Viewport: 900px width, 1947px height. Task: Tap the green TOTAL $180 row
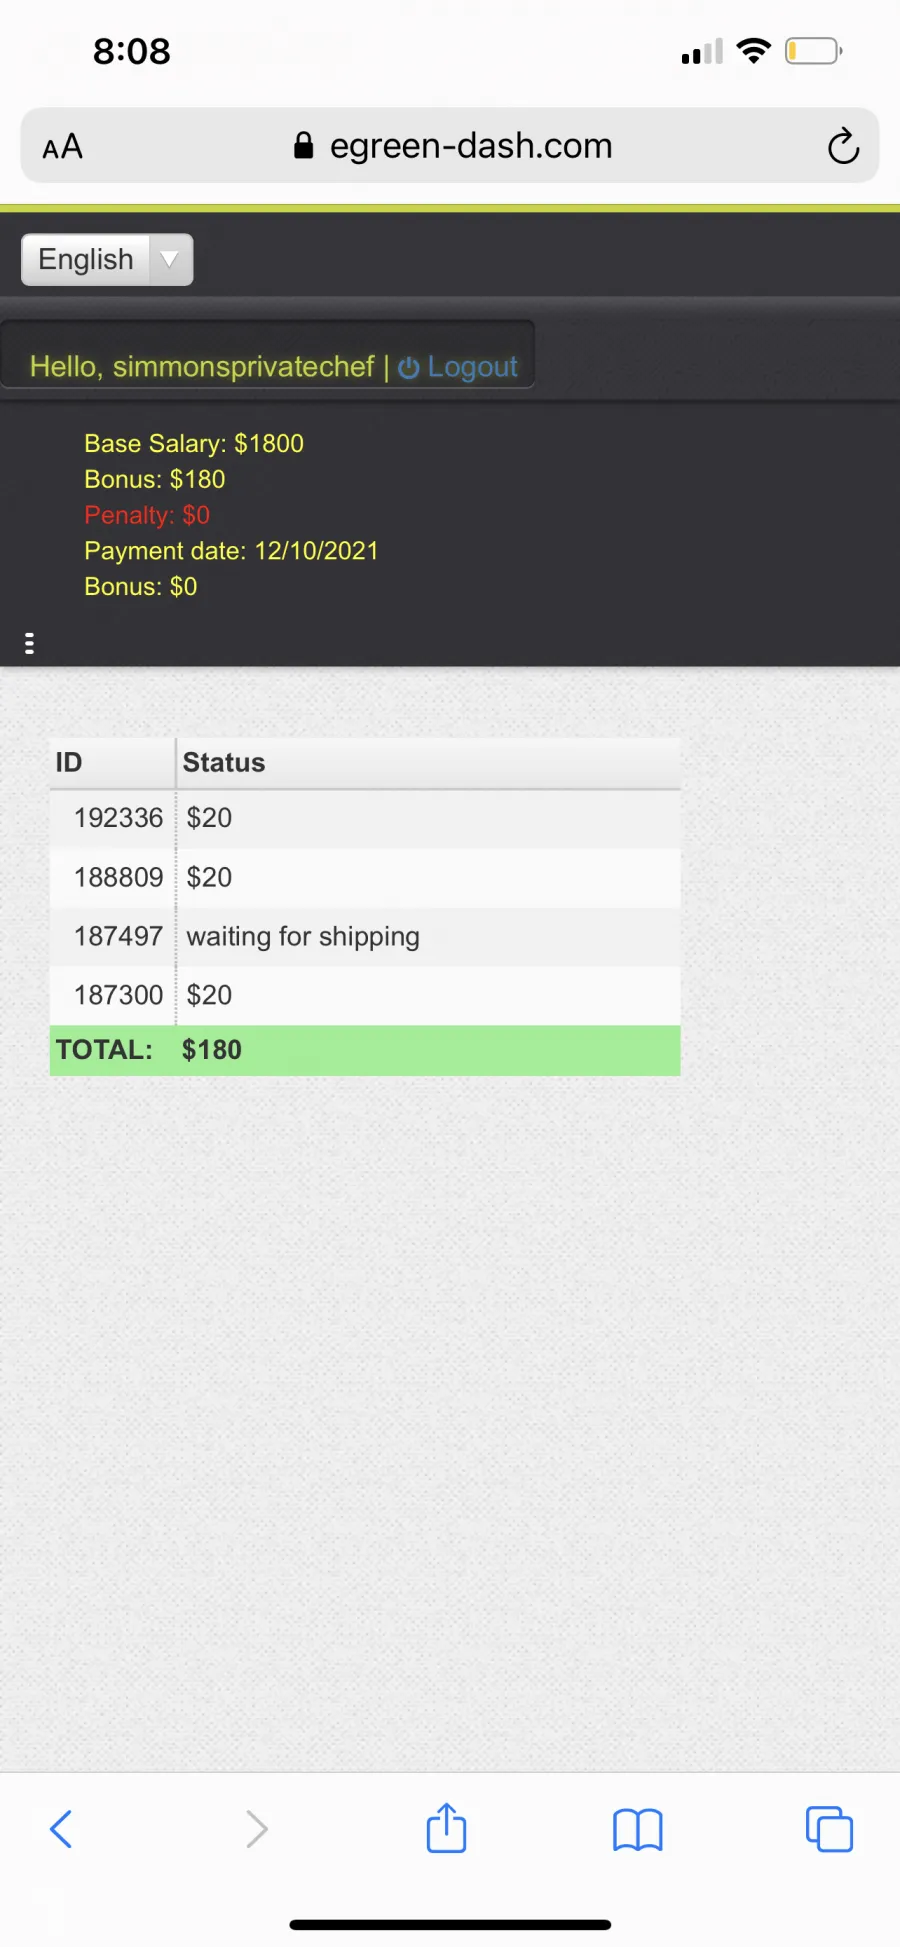pyautogui.click(x=365, y=1050)
